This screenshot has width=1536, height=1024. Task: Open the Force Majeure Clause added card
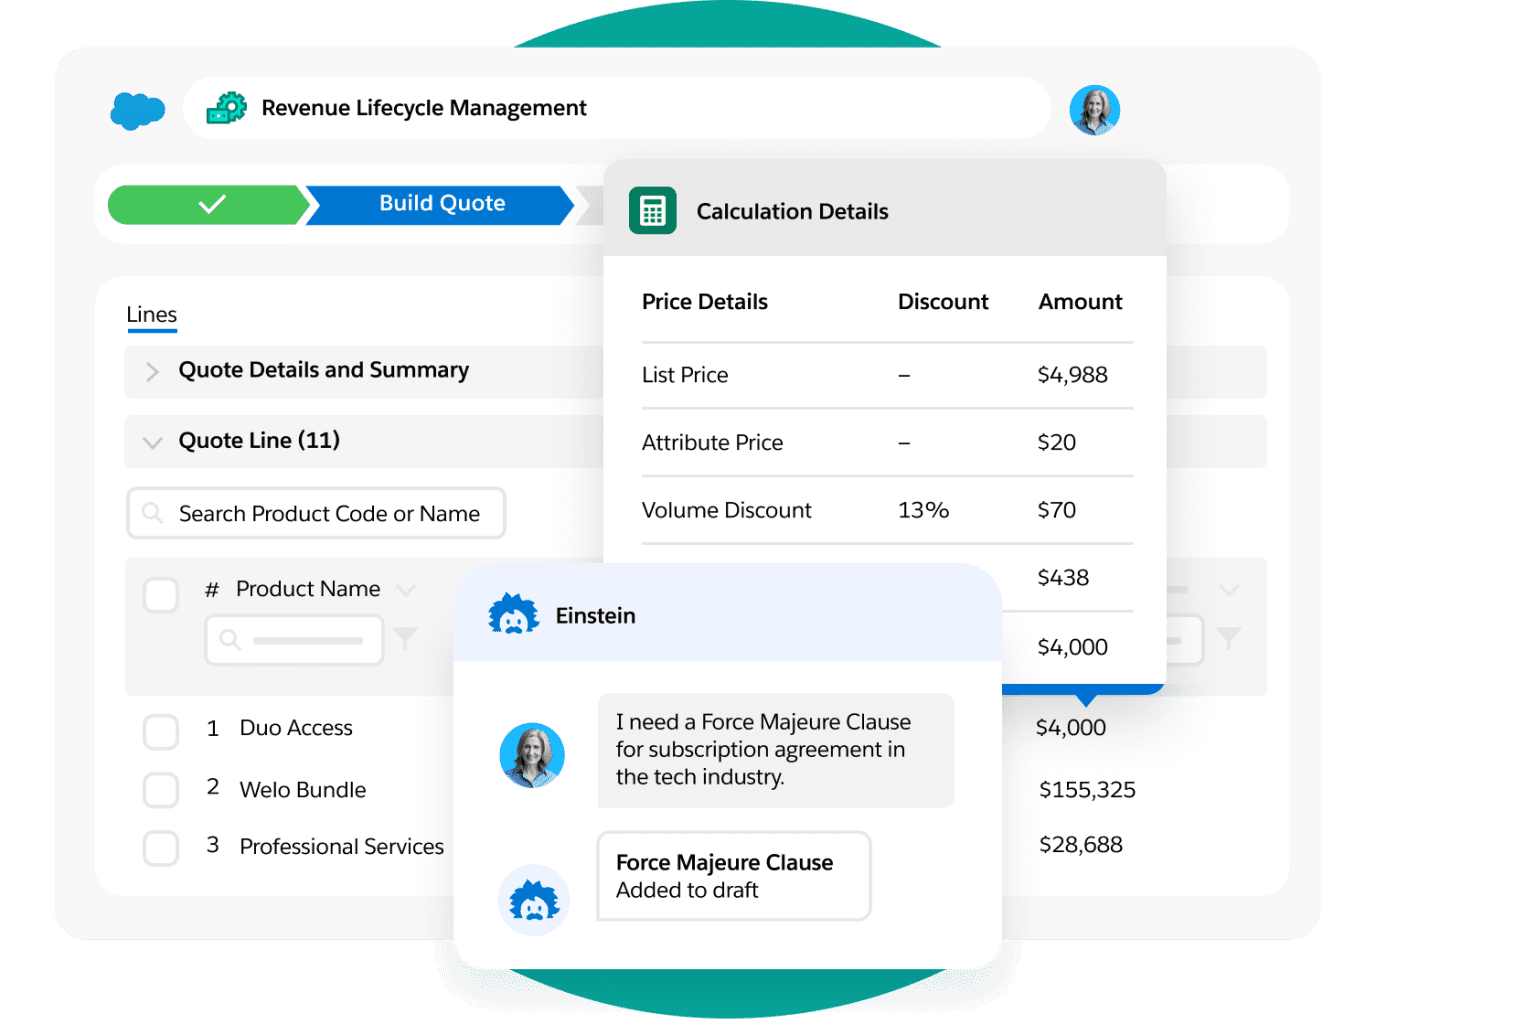(734, 876)
